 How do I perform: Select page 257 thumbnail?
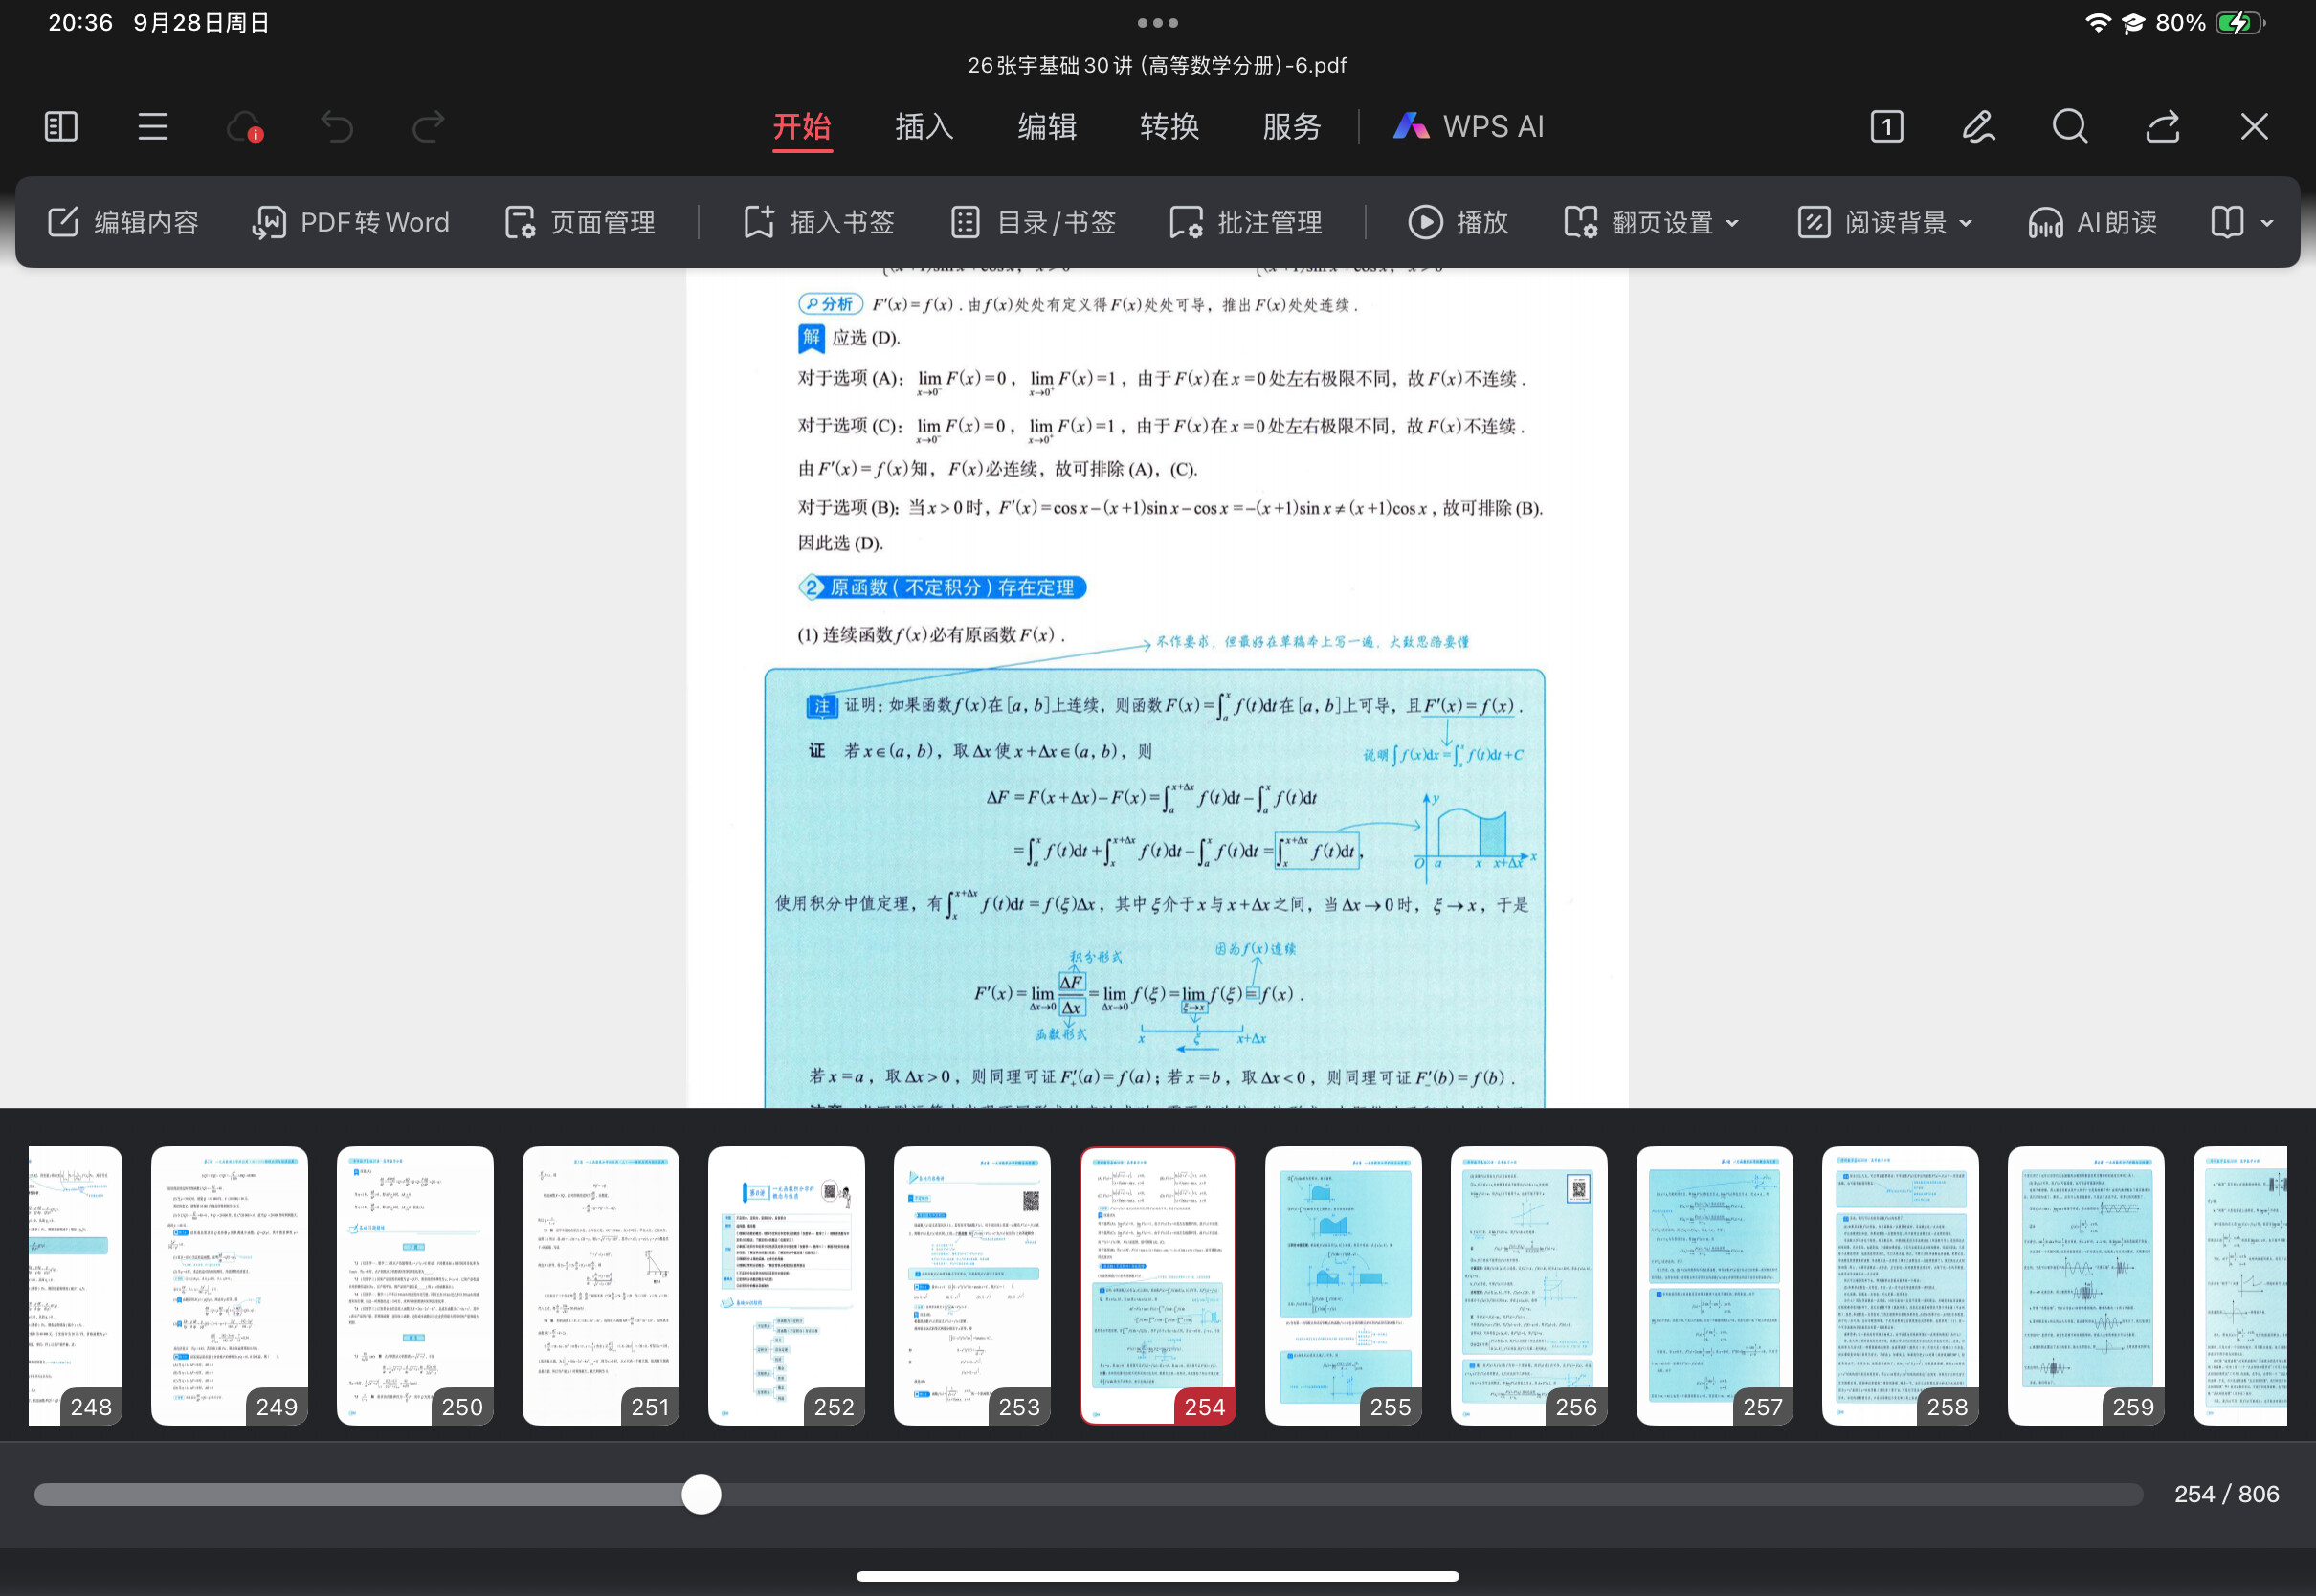[1714, 1286]
